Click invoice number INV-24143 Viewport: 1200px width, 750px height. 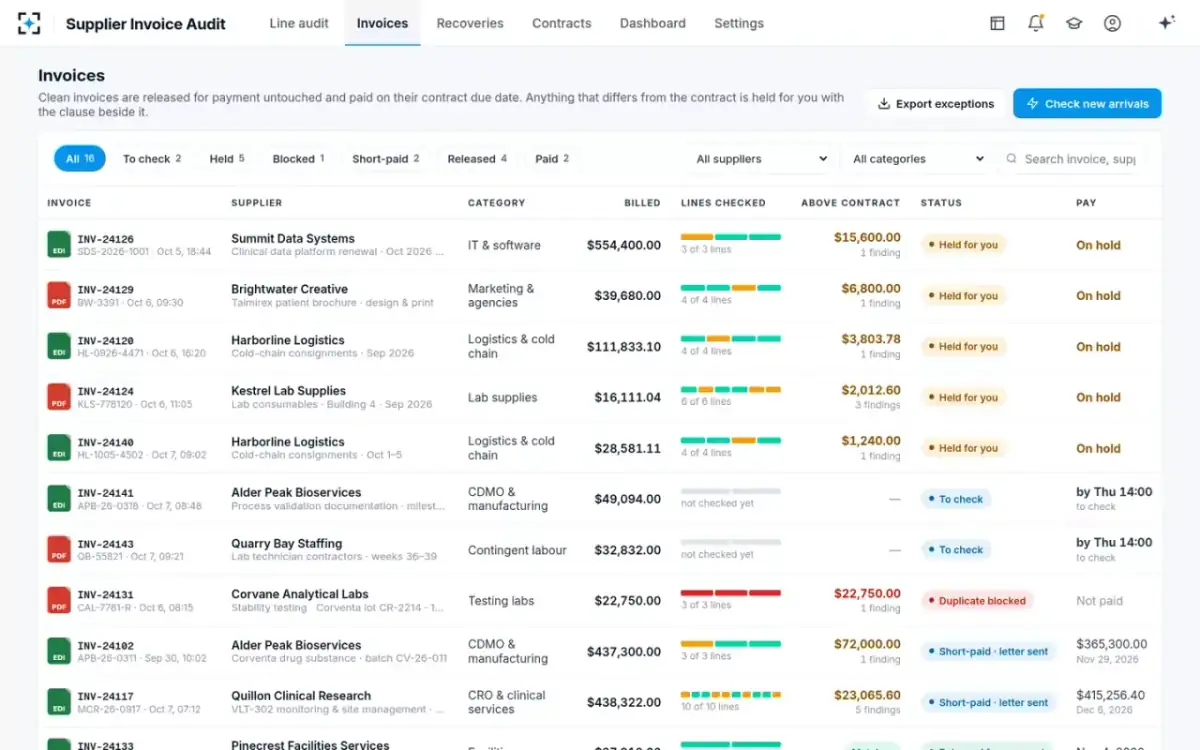pyautogui.click(x=105, y=543)
